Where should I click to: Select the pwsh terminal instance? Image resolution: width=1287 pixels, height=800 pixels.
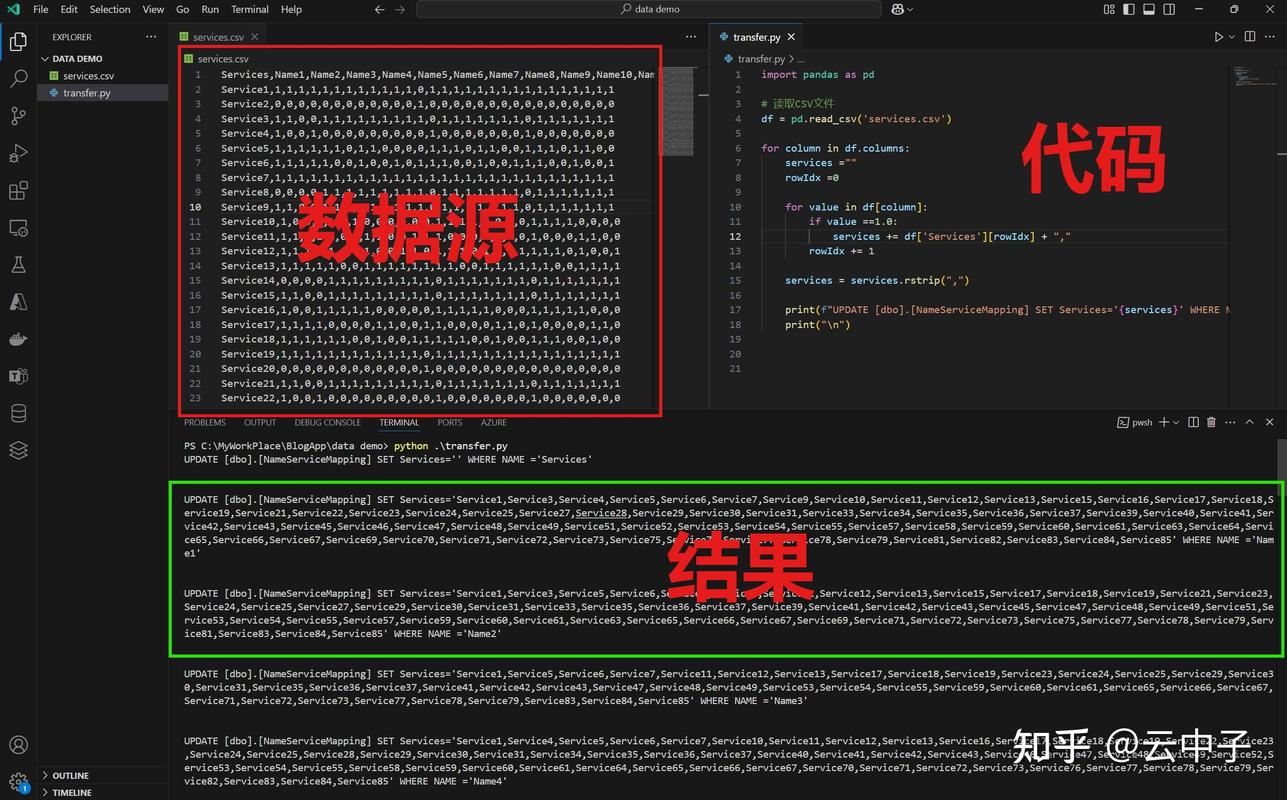1134,423
